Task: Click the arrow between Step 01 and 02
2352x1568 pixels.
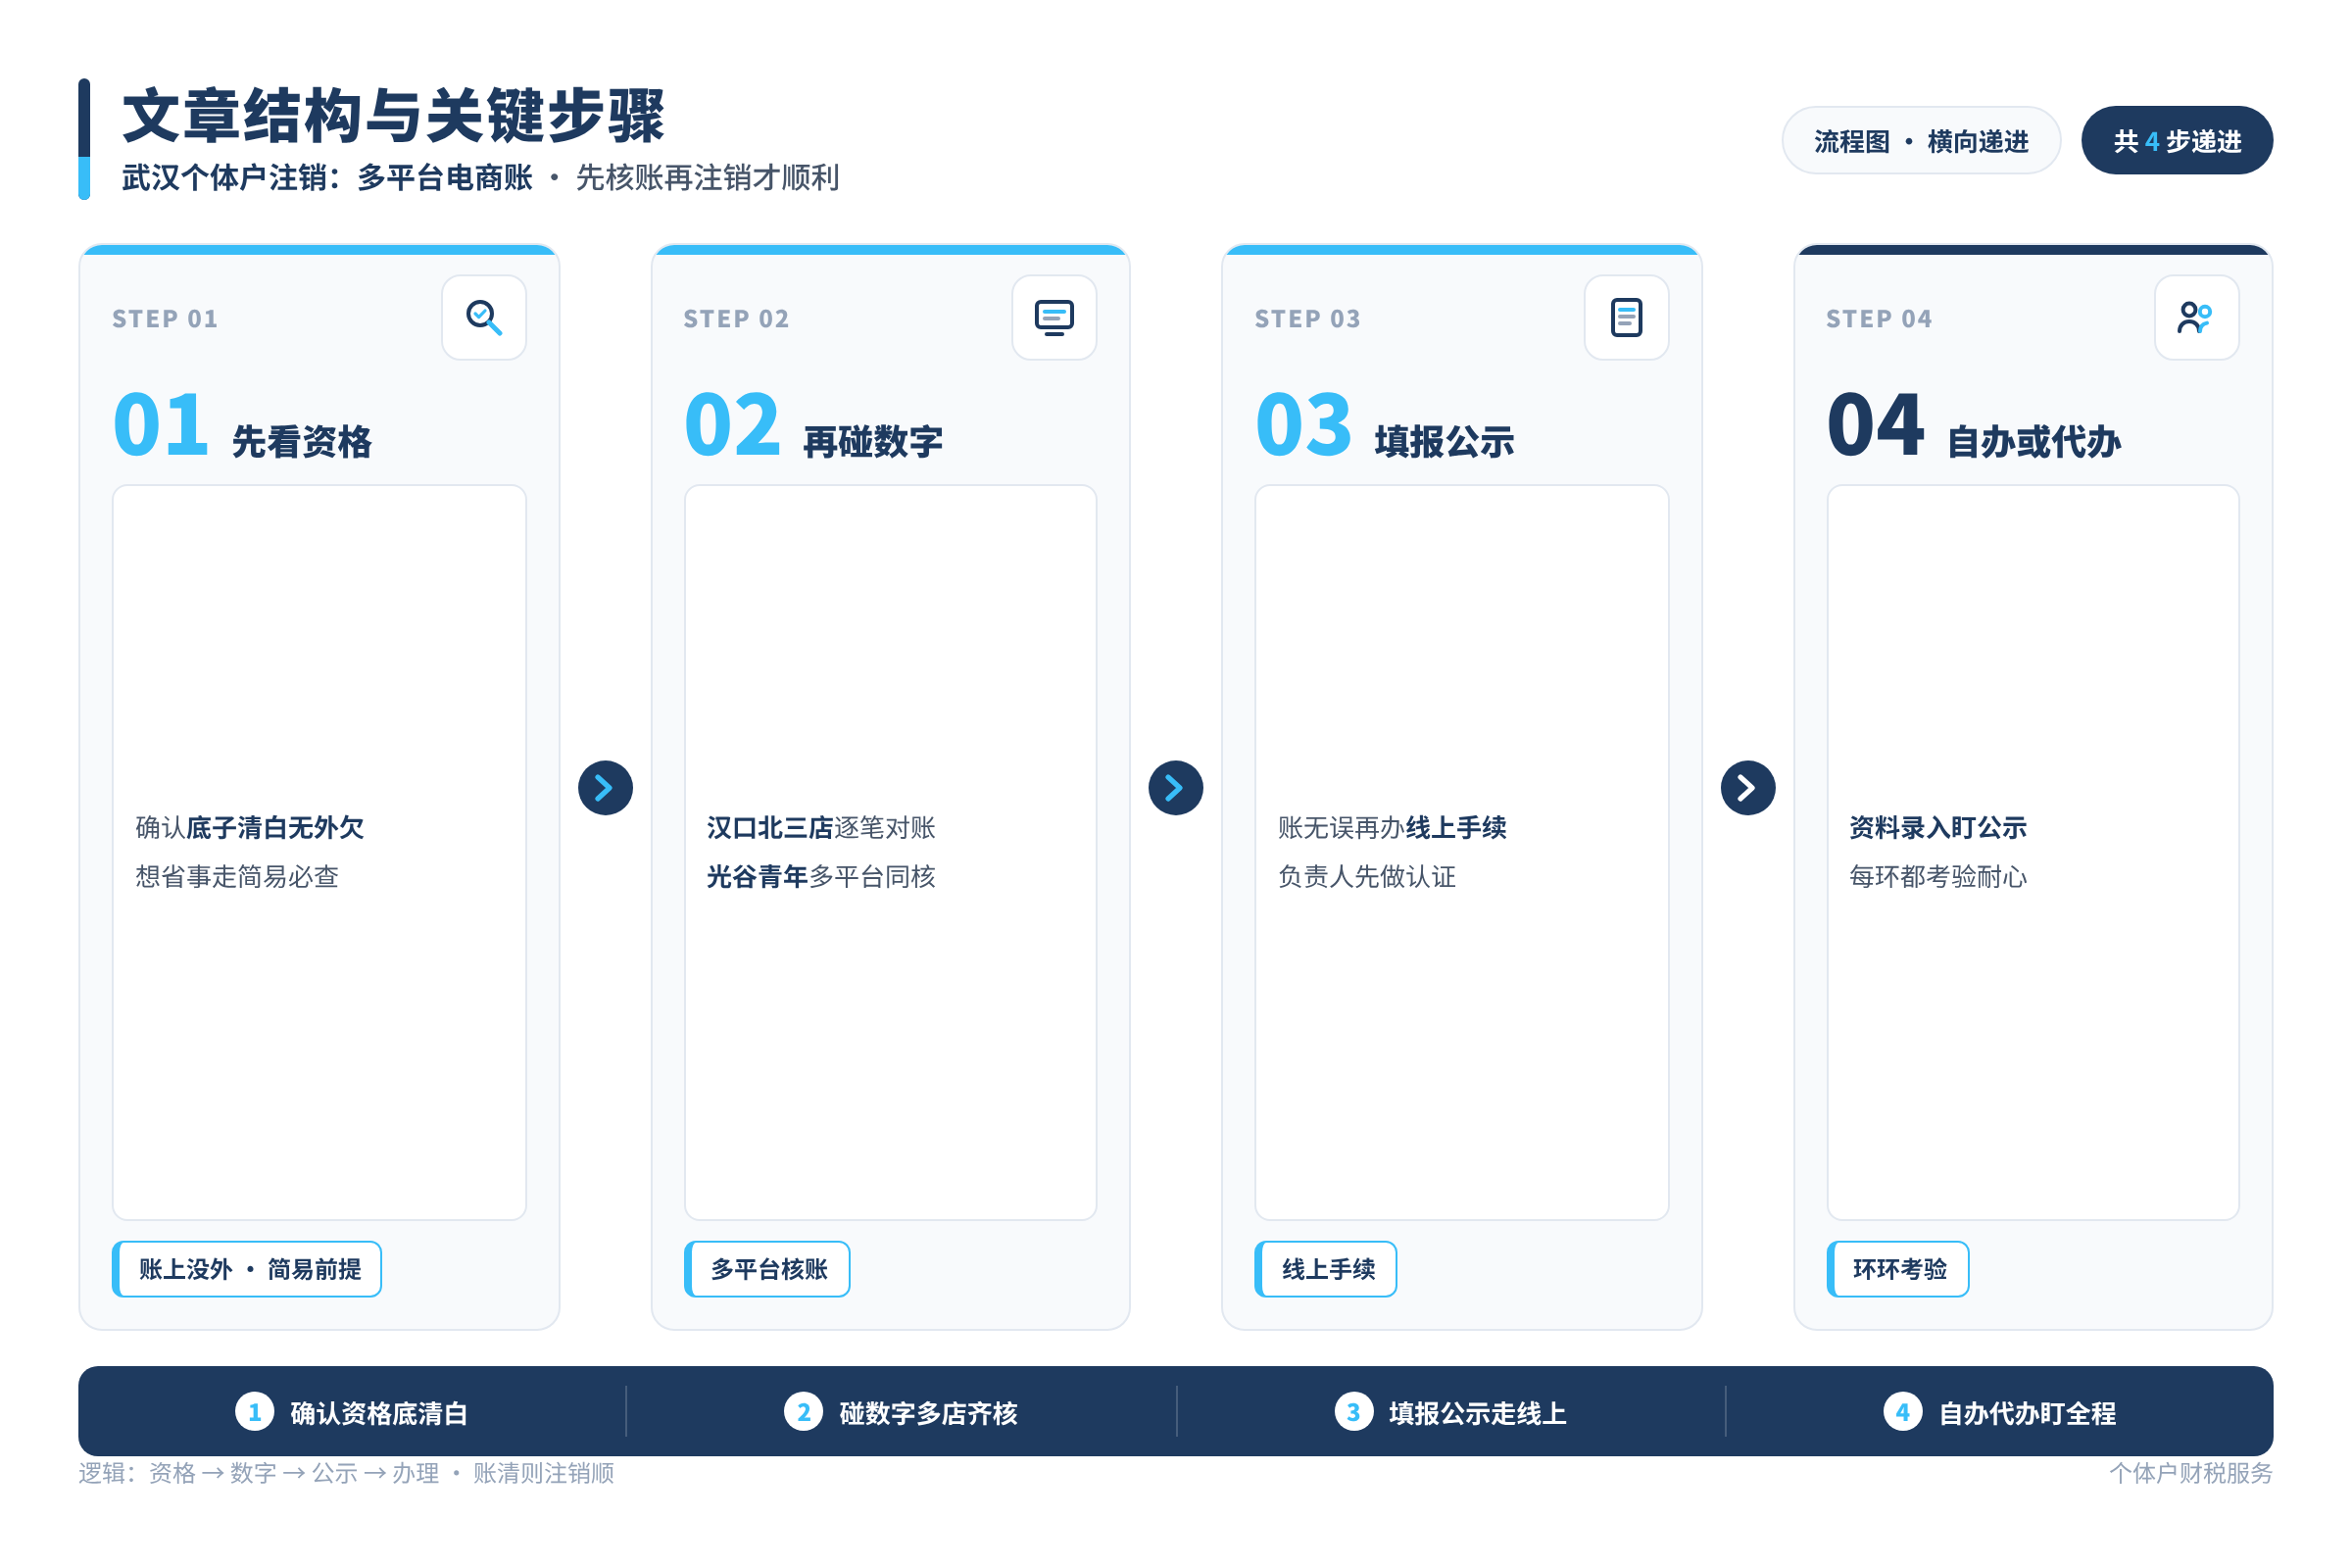Action: pyautogui.click(x=605, y=788)
